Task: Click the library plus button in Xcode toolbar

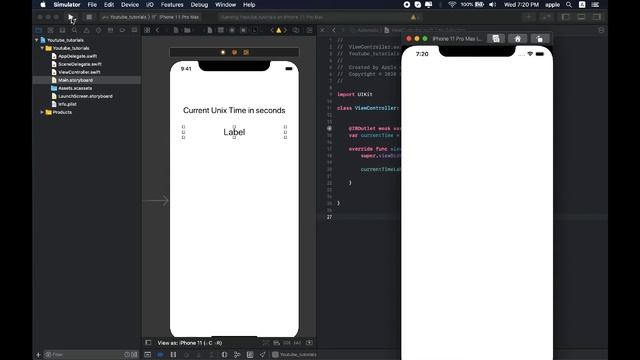Action: coord(529,17)
